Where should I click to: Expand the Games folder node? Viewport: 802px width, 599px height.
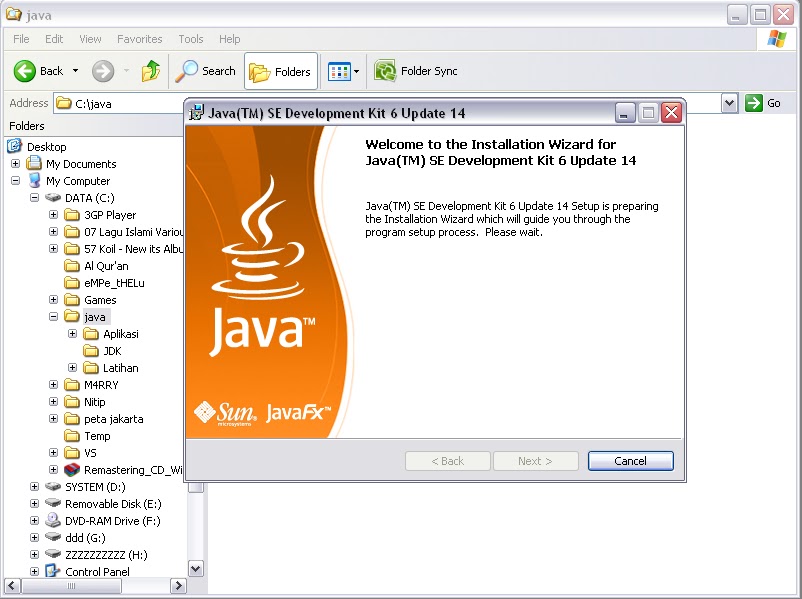(x=53, y=299)
